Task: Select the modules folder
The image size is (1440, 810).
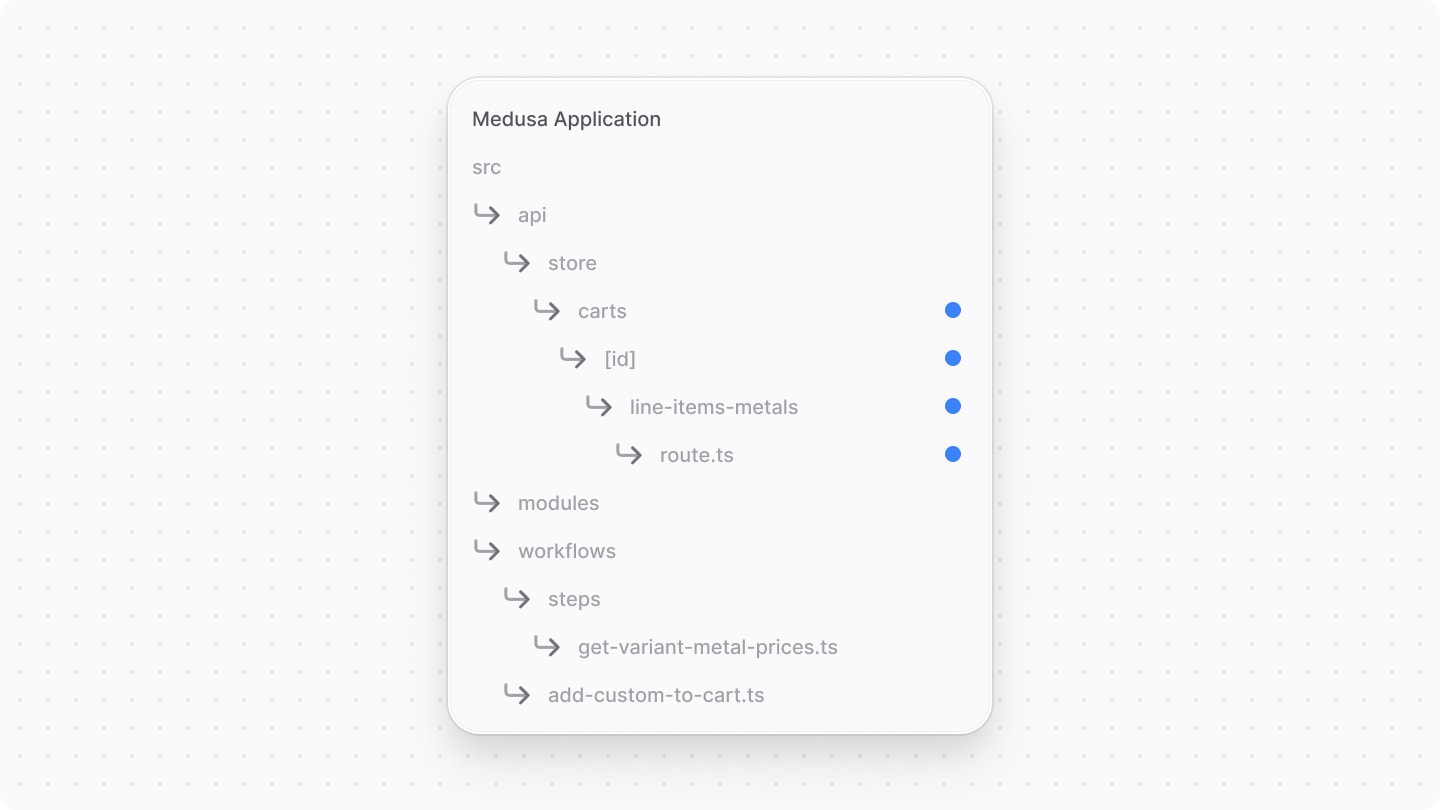Action: (558, 503)
